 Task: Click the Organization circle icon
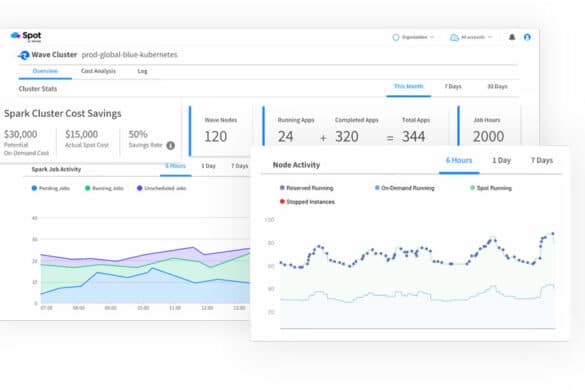click(x=396, y=37)
